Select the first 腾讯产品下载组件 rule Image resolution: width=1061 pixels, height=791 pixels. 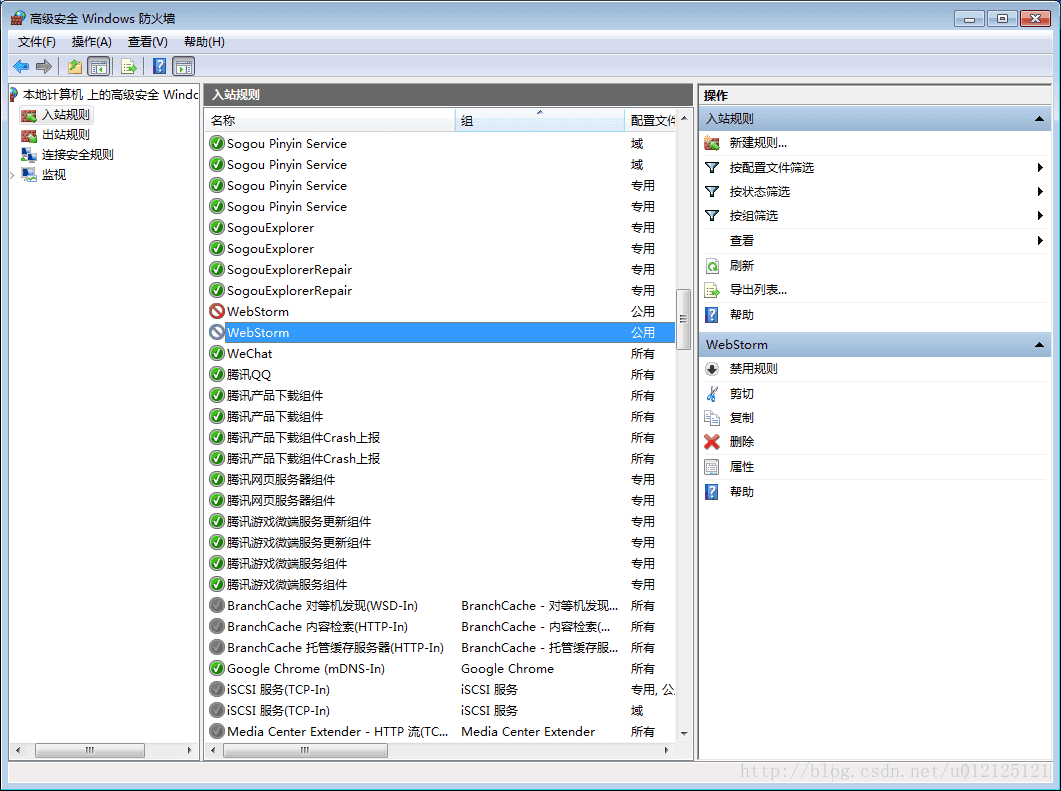click(x=441, y=395)
